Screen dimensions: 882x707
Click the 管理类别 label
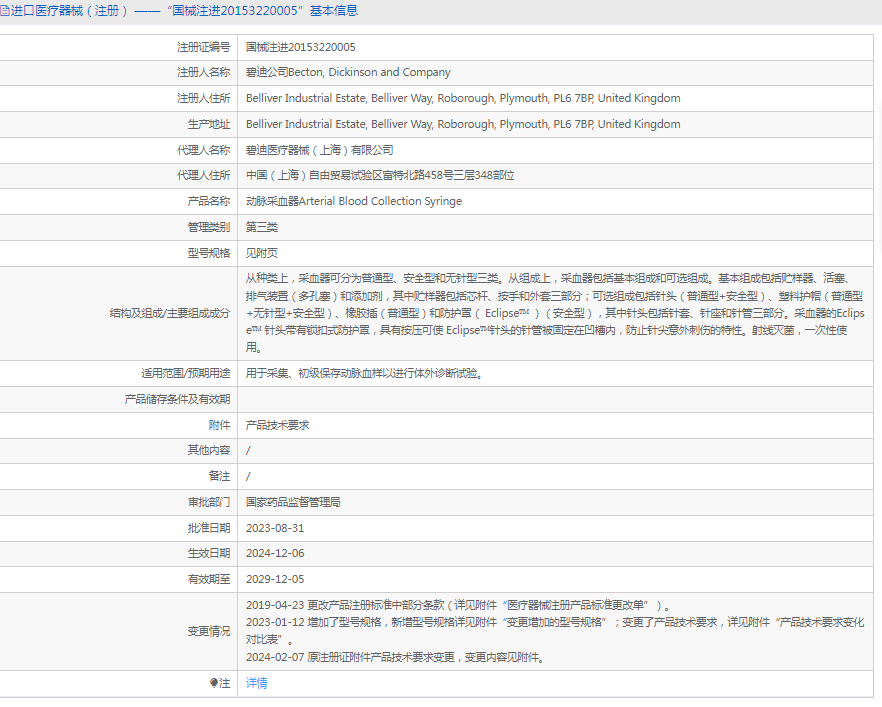pos(209,227)
